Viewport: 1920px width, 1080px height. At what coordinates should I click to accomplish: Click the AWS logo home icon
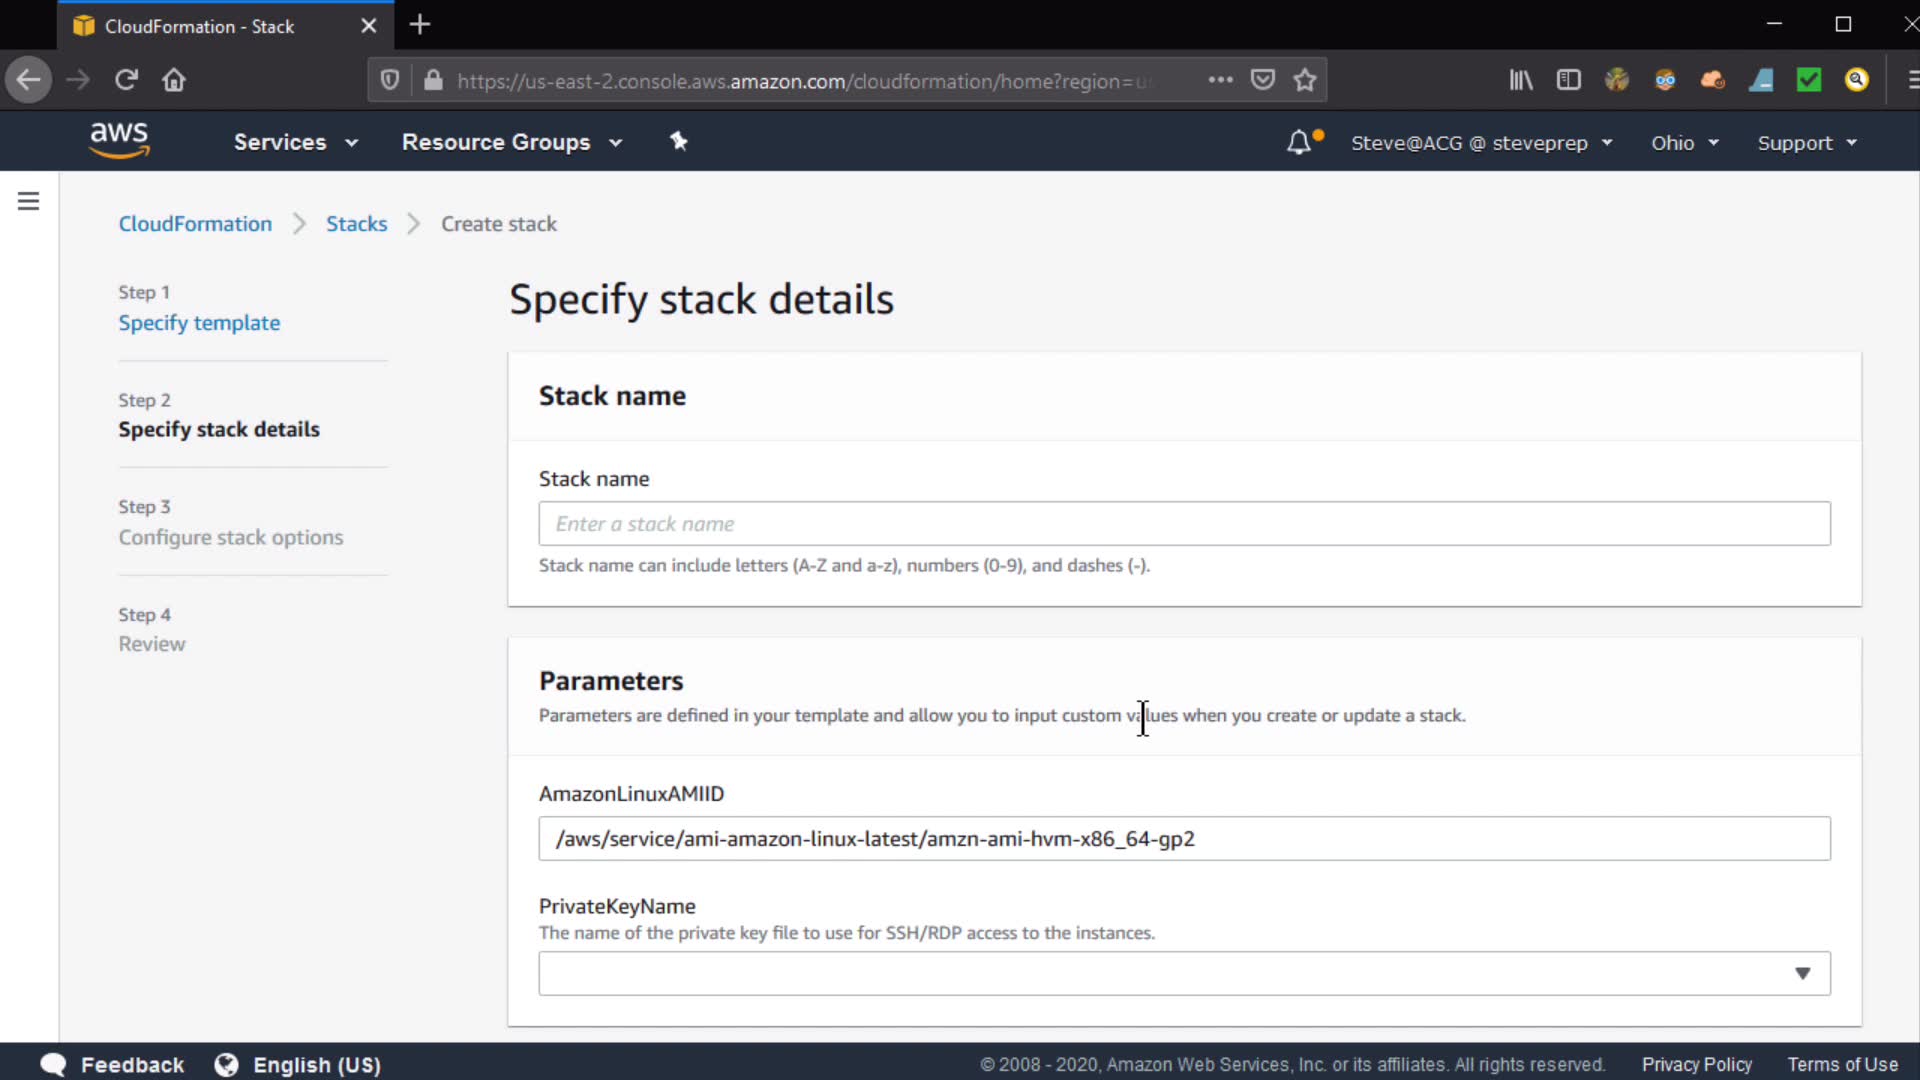[x=119, y=141]
